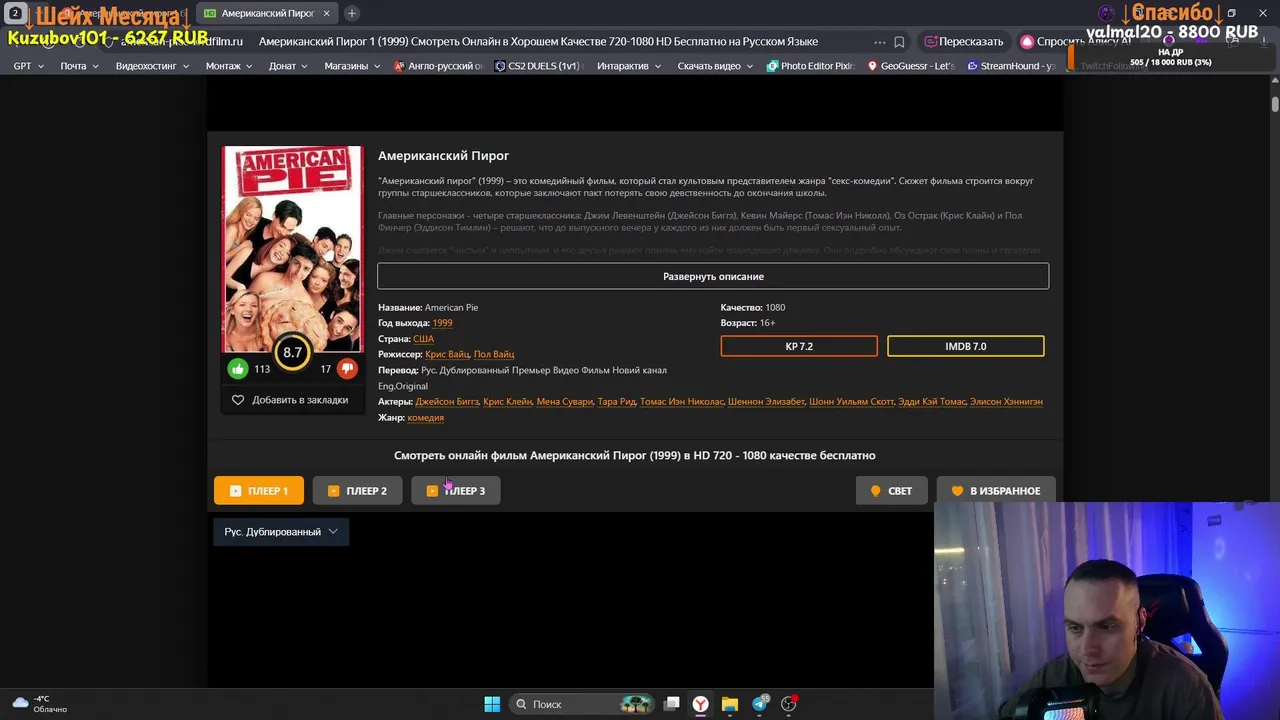This screenshot has width=1280, height=720.
Task: Select the ПЛЕЕР 1 tab
Action: click(x=259, y=491)
